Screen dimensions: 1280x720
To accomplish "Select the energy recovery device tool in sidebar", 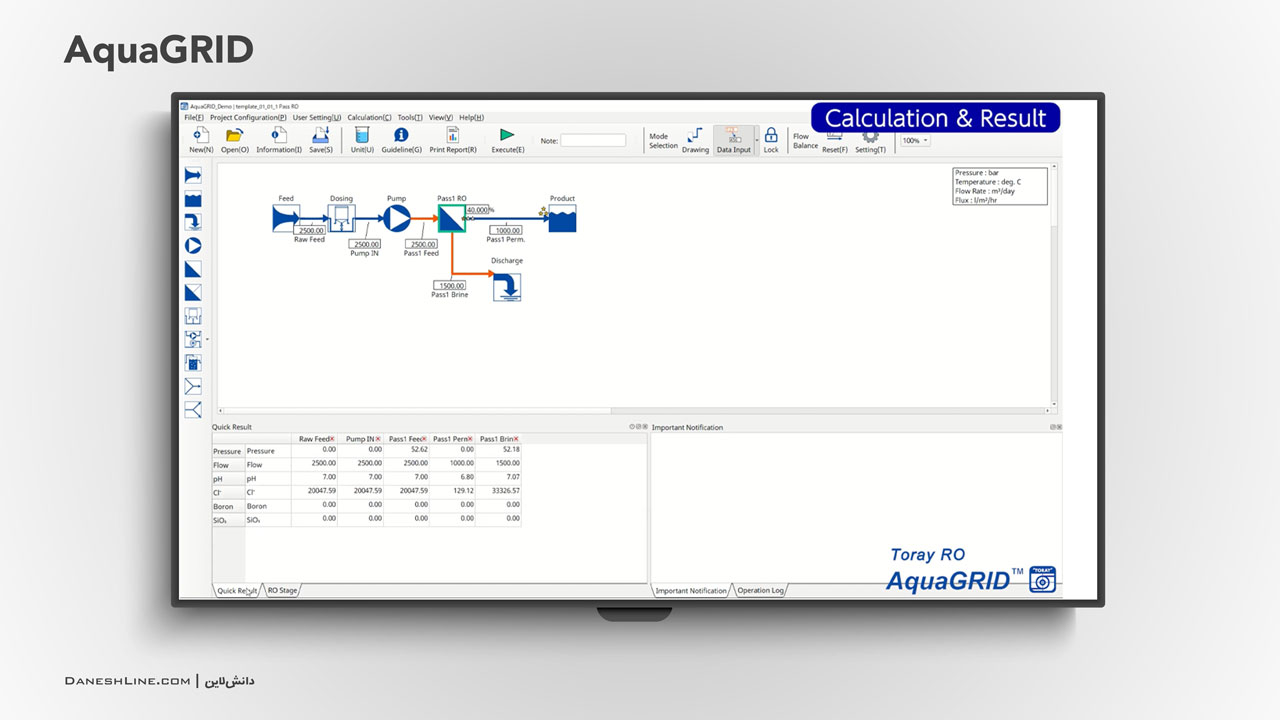I will (x=193, y=339).
